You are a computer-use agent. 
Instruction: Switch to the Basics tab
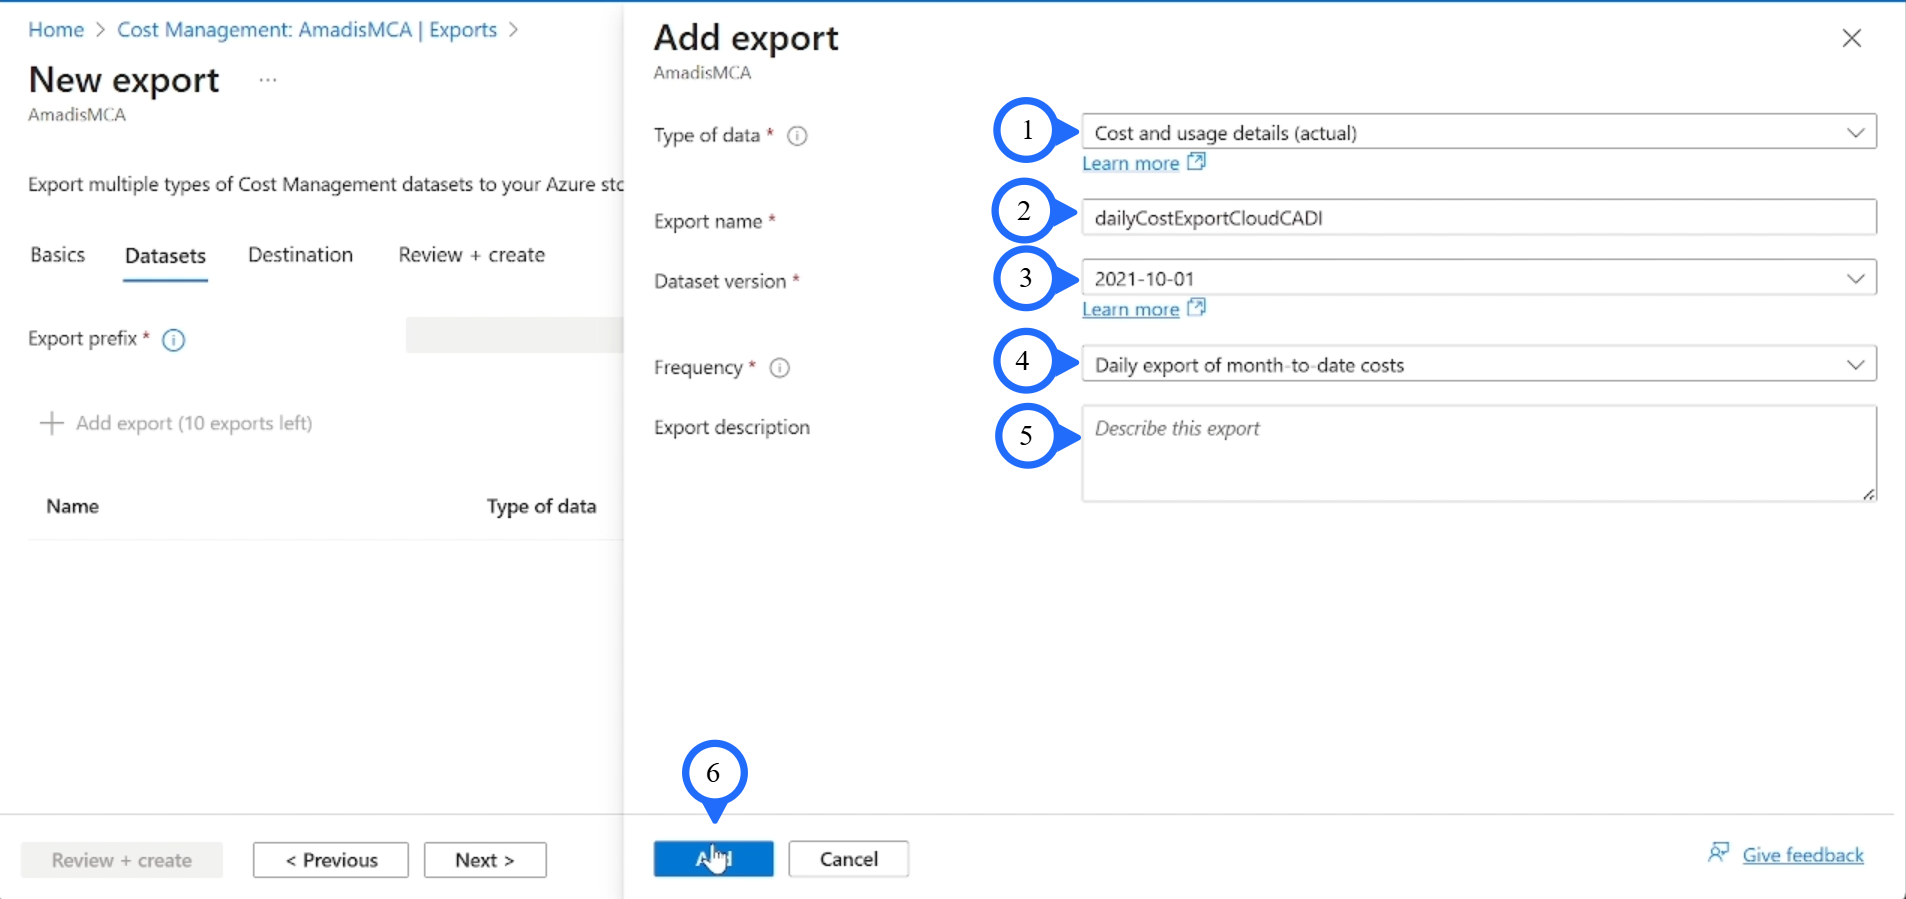tap(58, 255)
